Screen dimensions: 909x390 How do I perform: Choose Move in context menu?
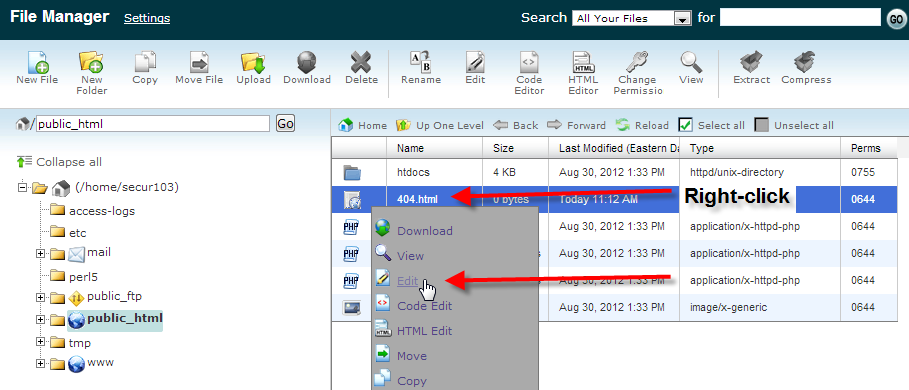tap(412, 356)
